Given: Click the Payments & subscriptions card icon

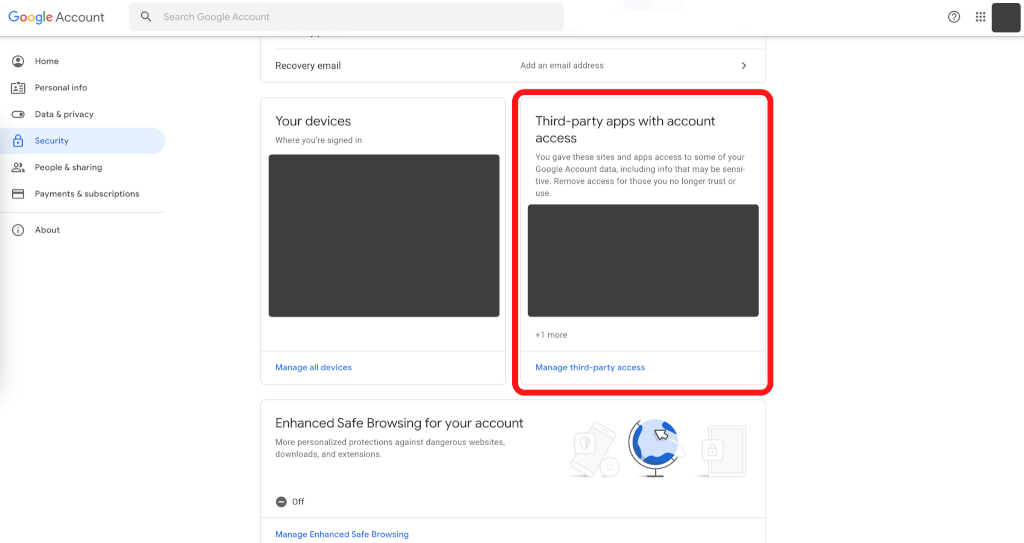Looking at the screenshot, I should click(x=18, y=194).
